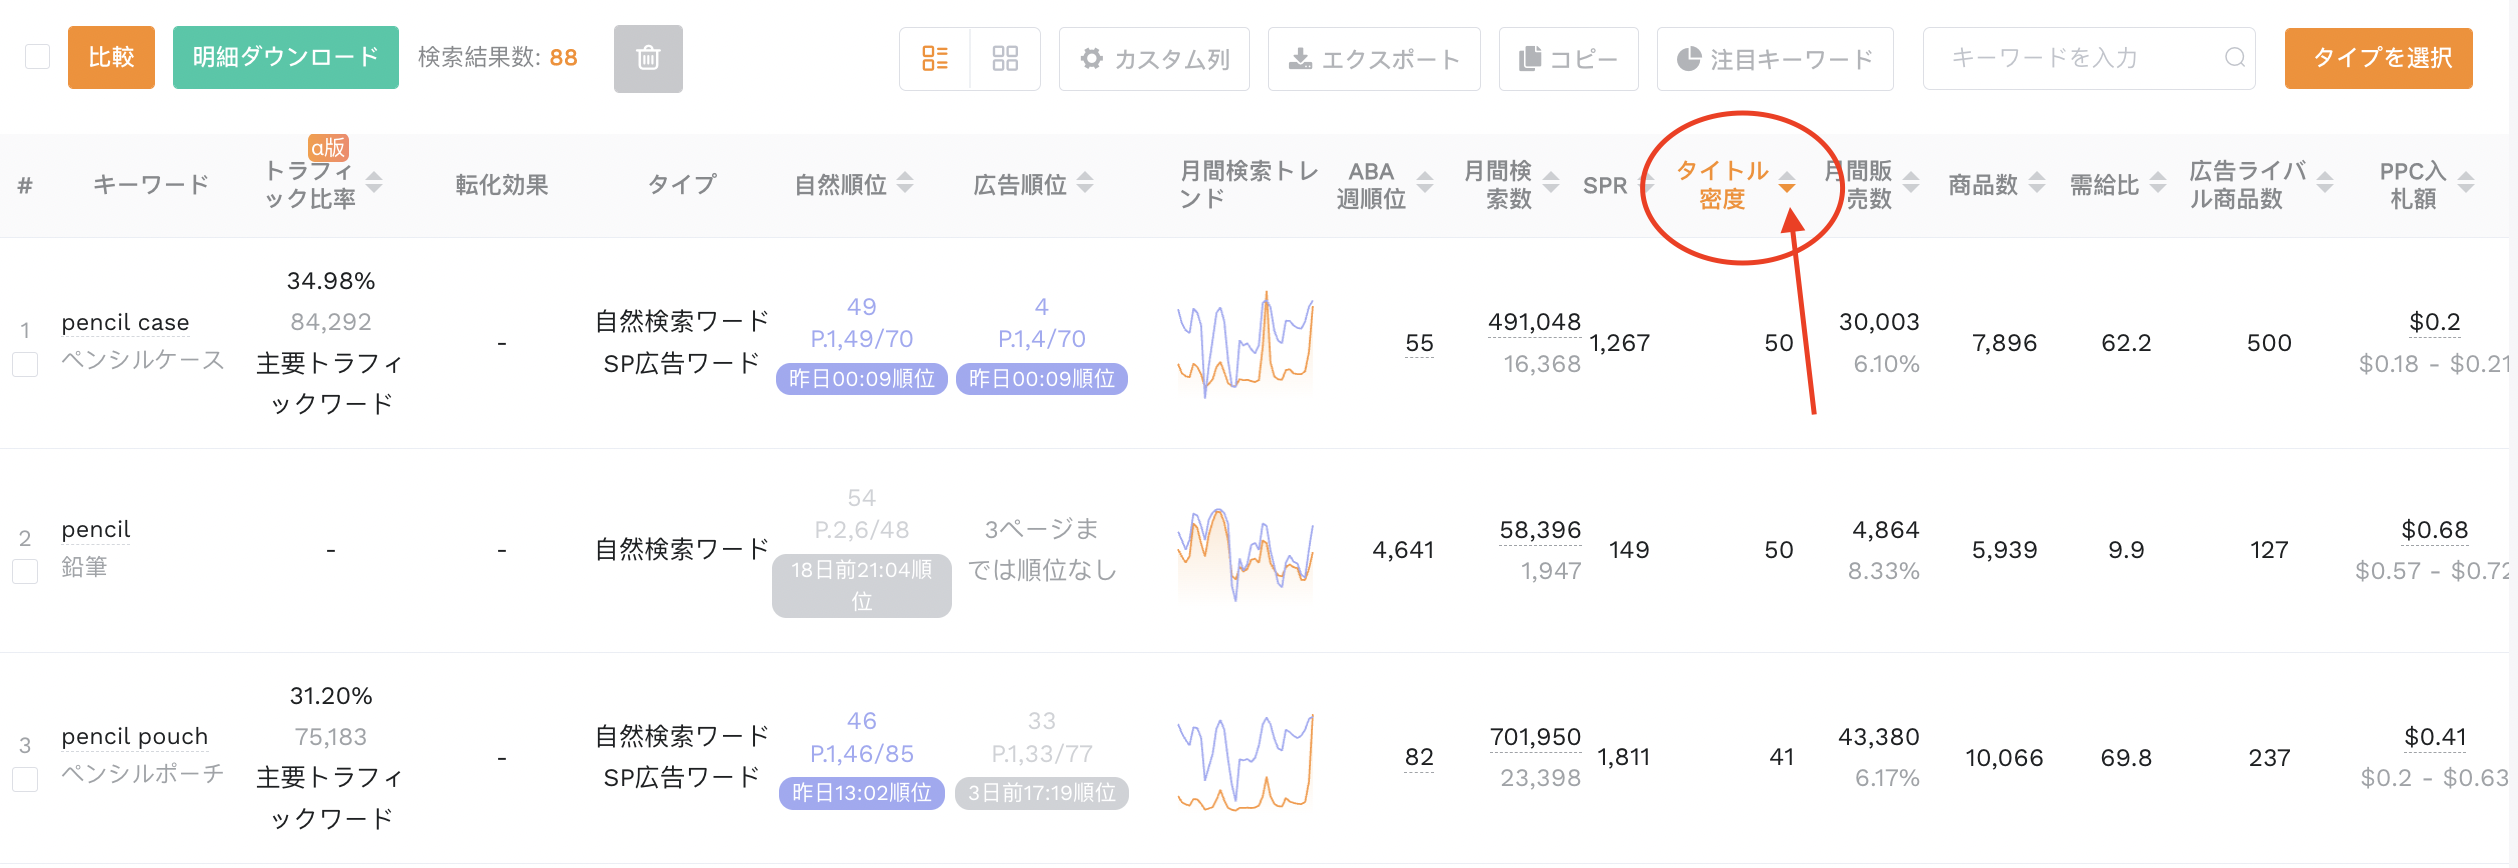
Task: Open pencil keyword link
Action: click(96, 530)
